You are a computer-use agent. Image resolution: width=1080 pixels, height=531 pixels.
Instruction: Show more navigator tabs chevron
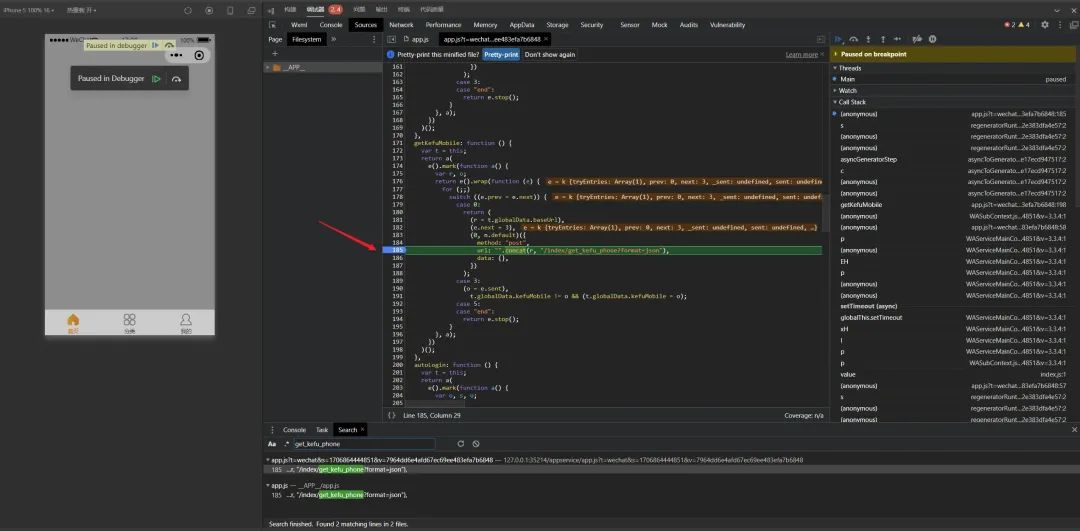pyautogui.click(x=334, y=39)
